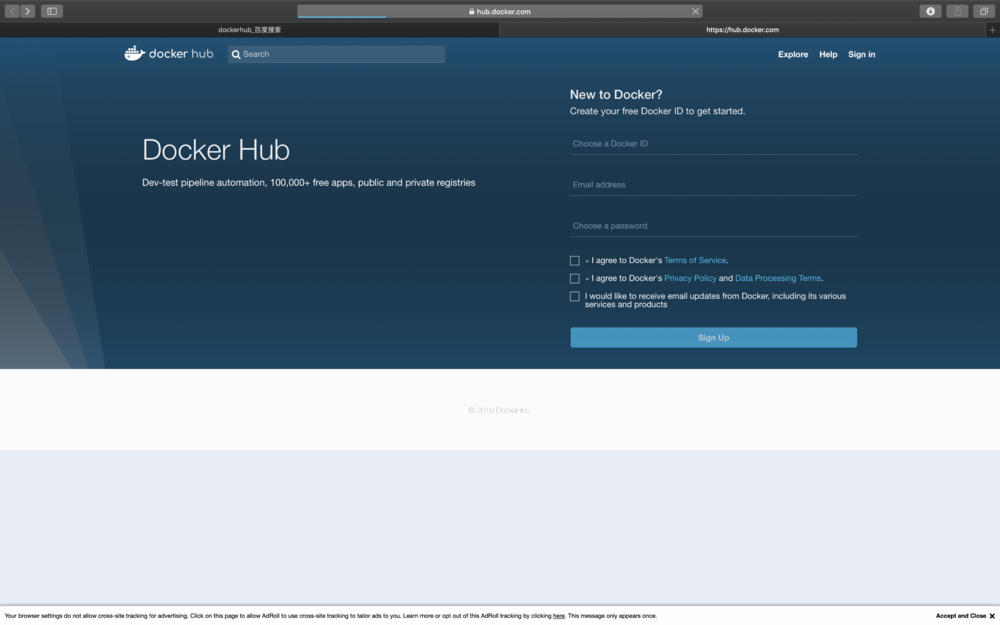The image size is (1000, 625).
Task: Click the 'New to Docker?' heading
Action: click(x=616, y=94)
